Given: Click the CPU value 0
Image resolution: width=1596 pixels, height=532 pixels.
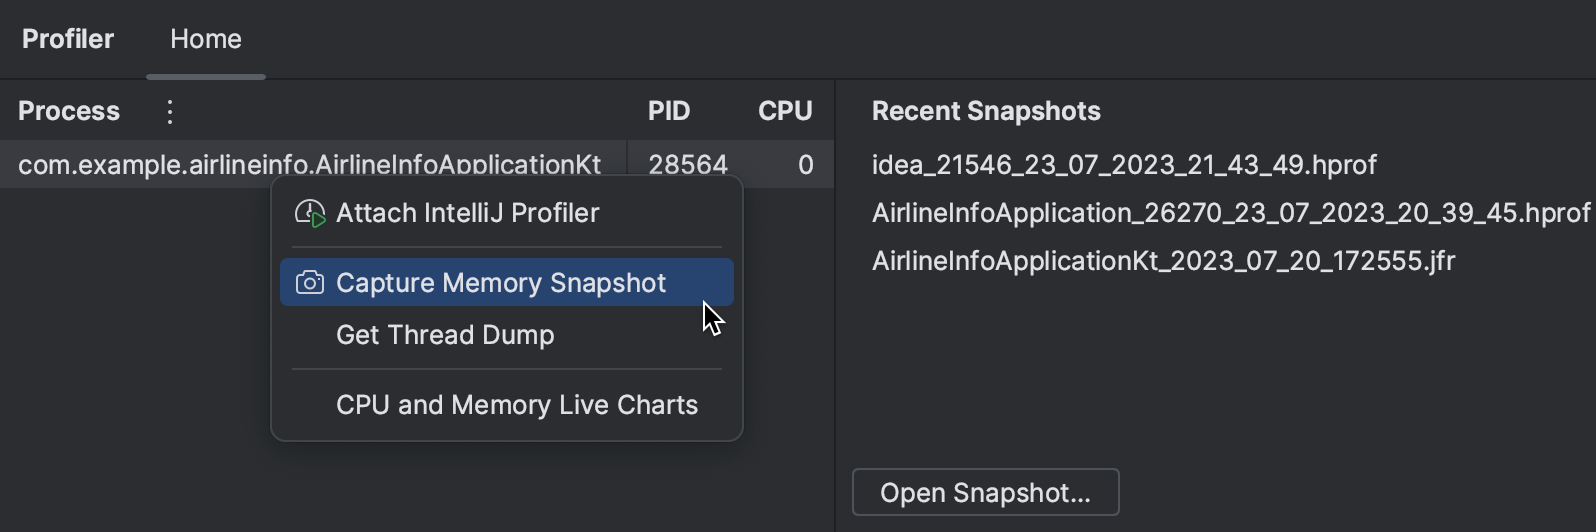Looking at the screenshot, I should [806, 165].
